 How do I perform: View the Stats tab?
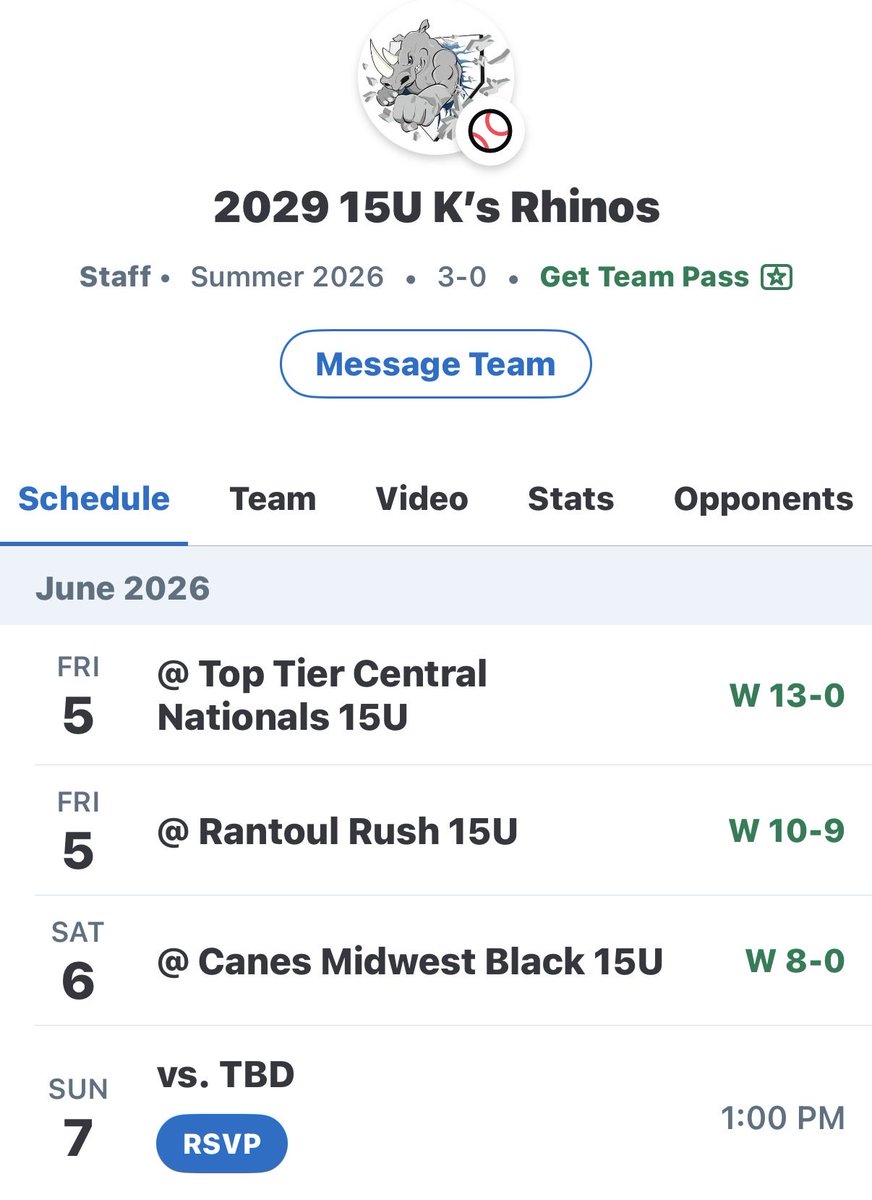coord(570,499)
